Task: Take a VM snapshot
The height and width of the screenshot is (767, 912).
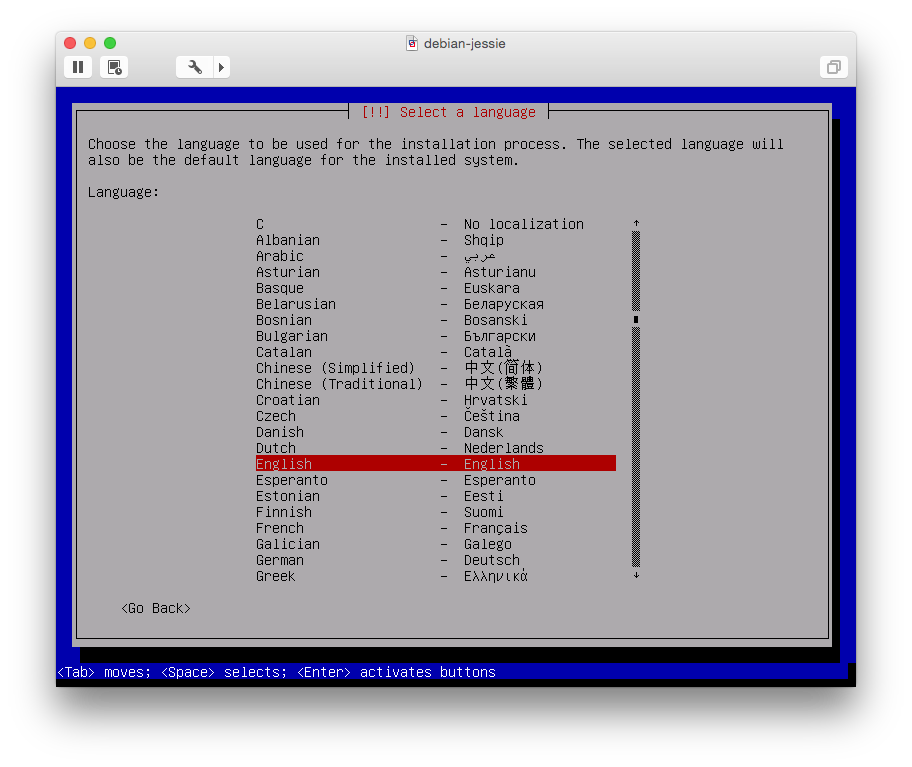Action: 114,67
